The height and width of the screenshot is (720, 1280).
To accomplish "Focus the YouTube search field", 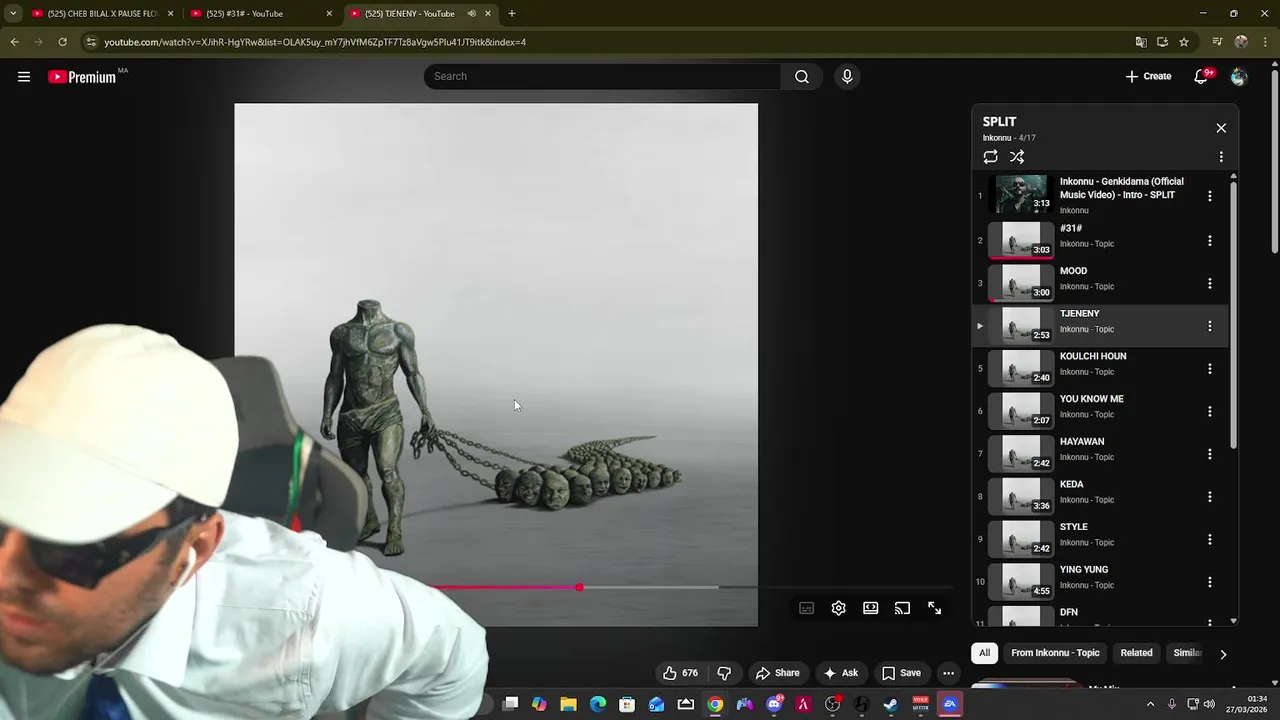I will 602,77.
